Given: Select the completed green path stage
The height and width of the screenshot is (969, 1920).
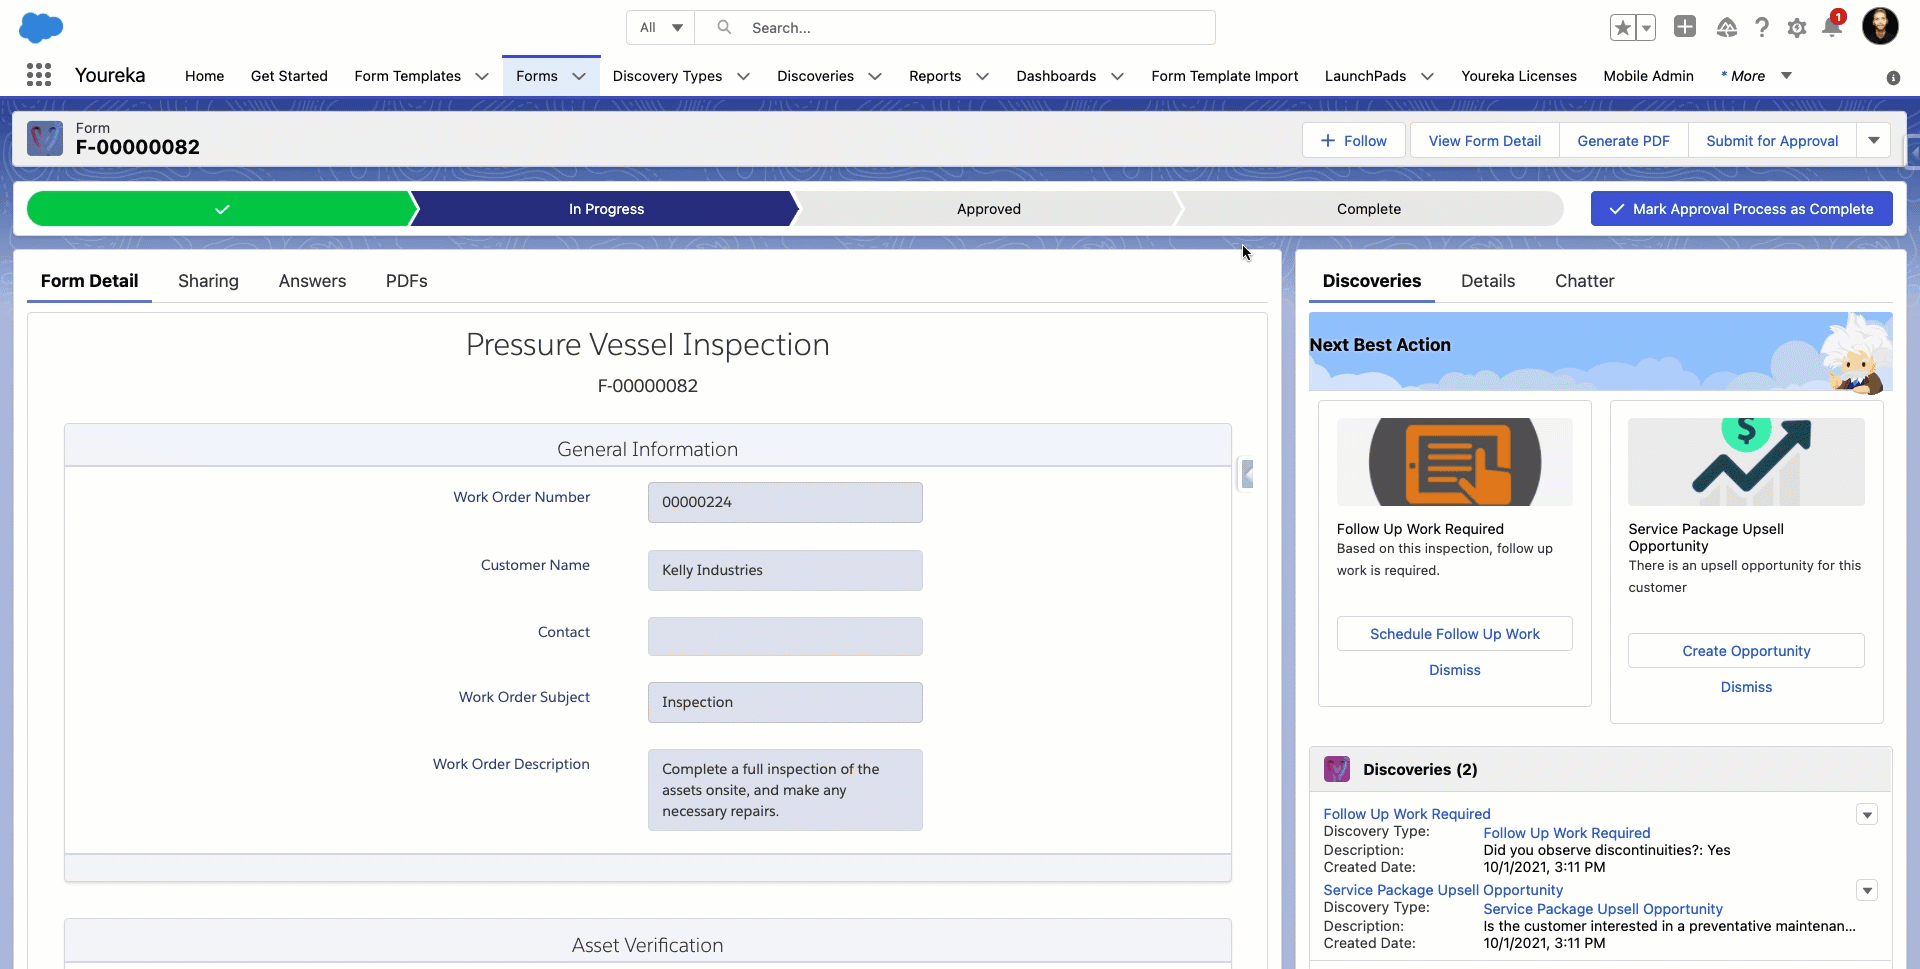Looking at the screenshot, I should 221,209.
